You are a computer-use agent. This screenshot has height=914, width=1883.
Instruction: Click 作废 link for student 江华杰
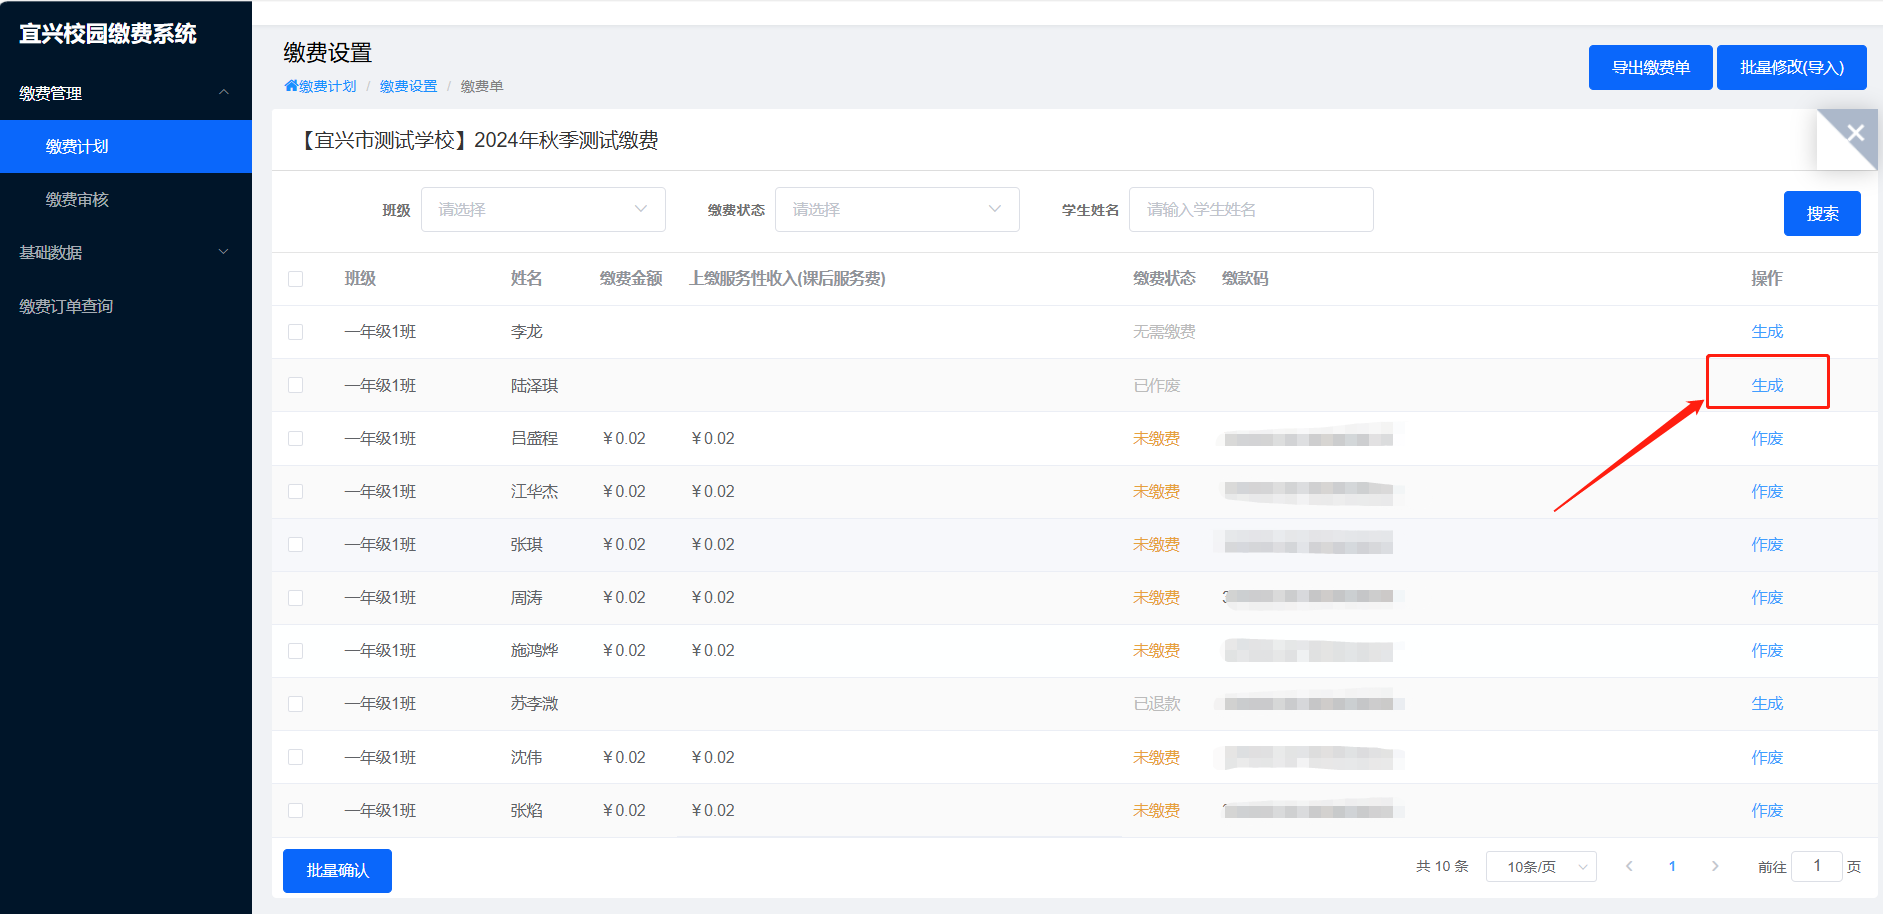1767,491
